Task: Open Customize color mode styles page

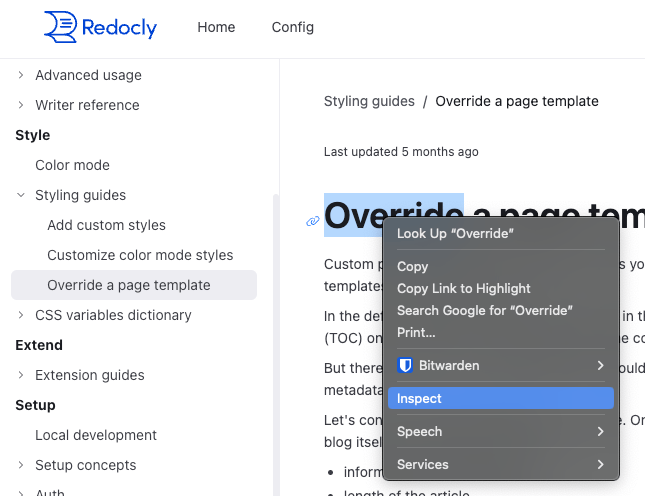Action: 140,255
